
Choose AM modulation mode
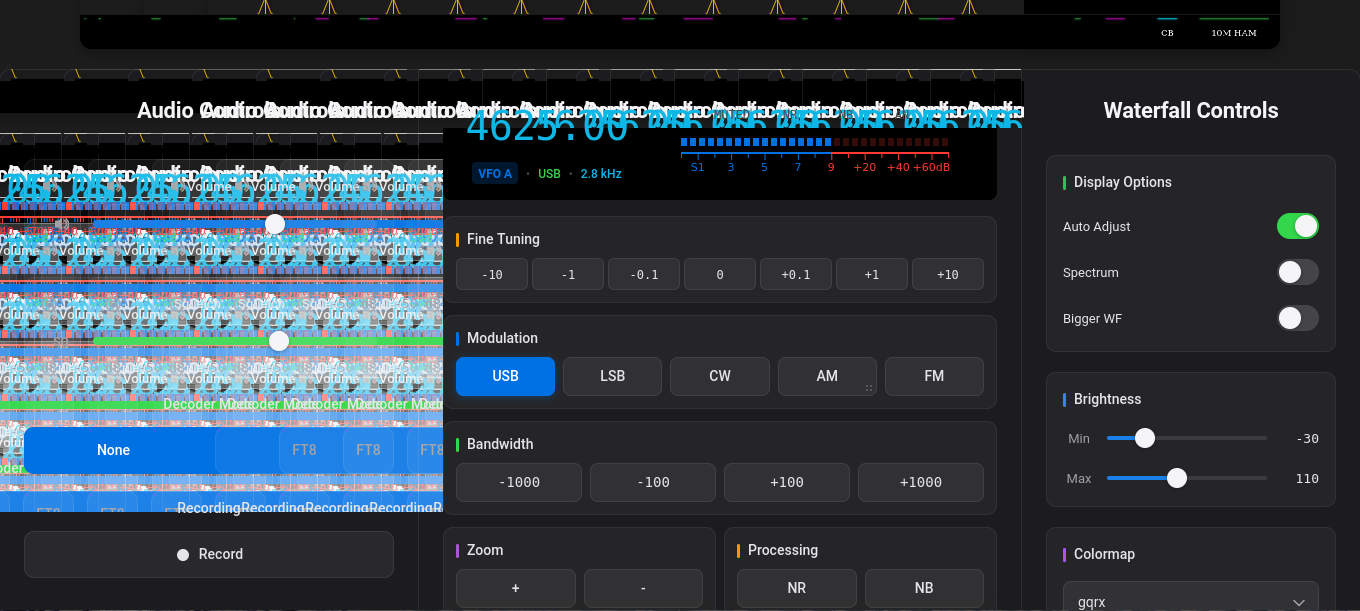[x=827, y=376]
